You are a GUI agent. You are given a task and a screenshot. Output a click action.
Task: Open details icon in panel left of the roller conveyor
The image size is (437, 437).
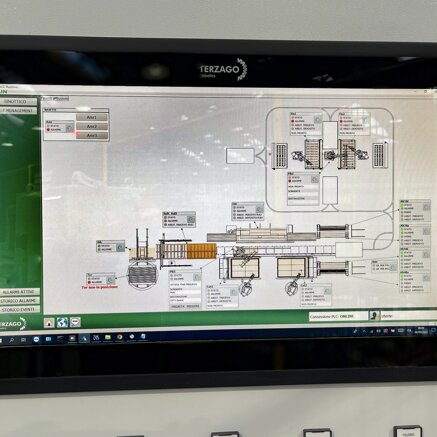[x=120, y=247]
